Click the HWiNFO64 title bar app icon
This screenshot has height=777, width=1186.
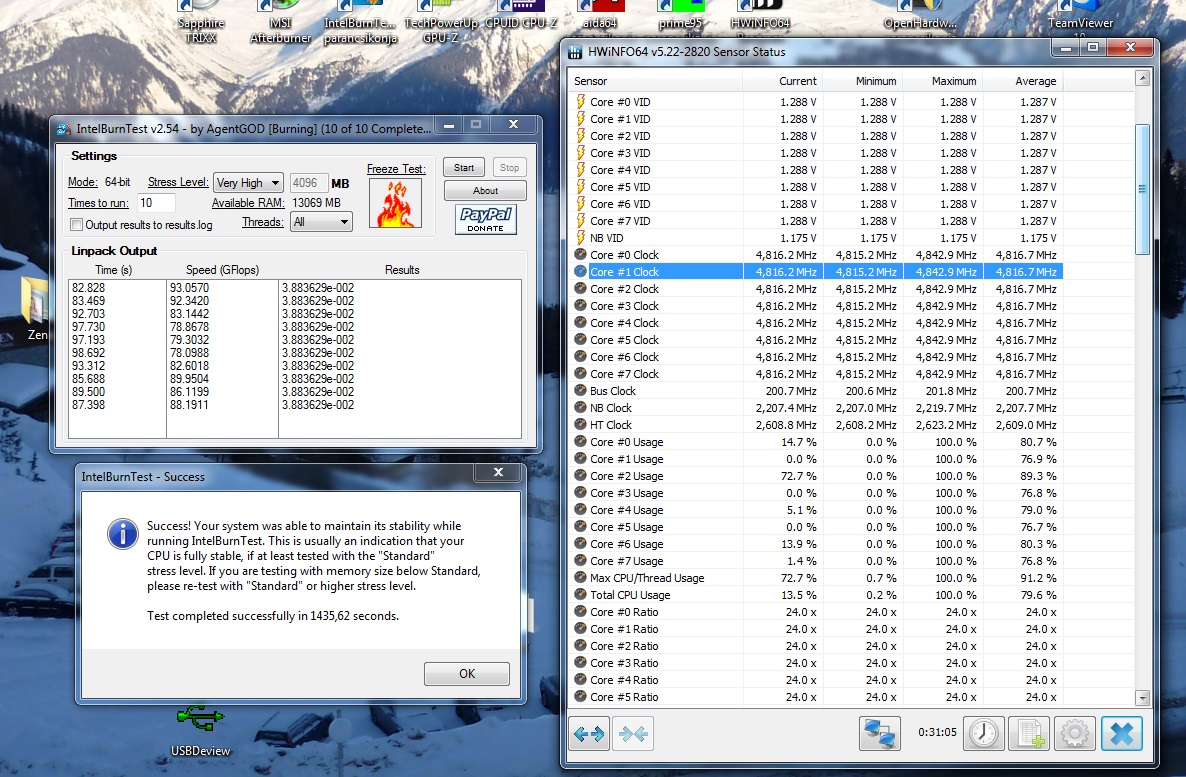[575, 52]
